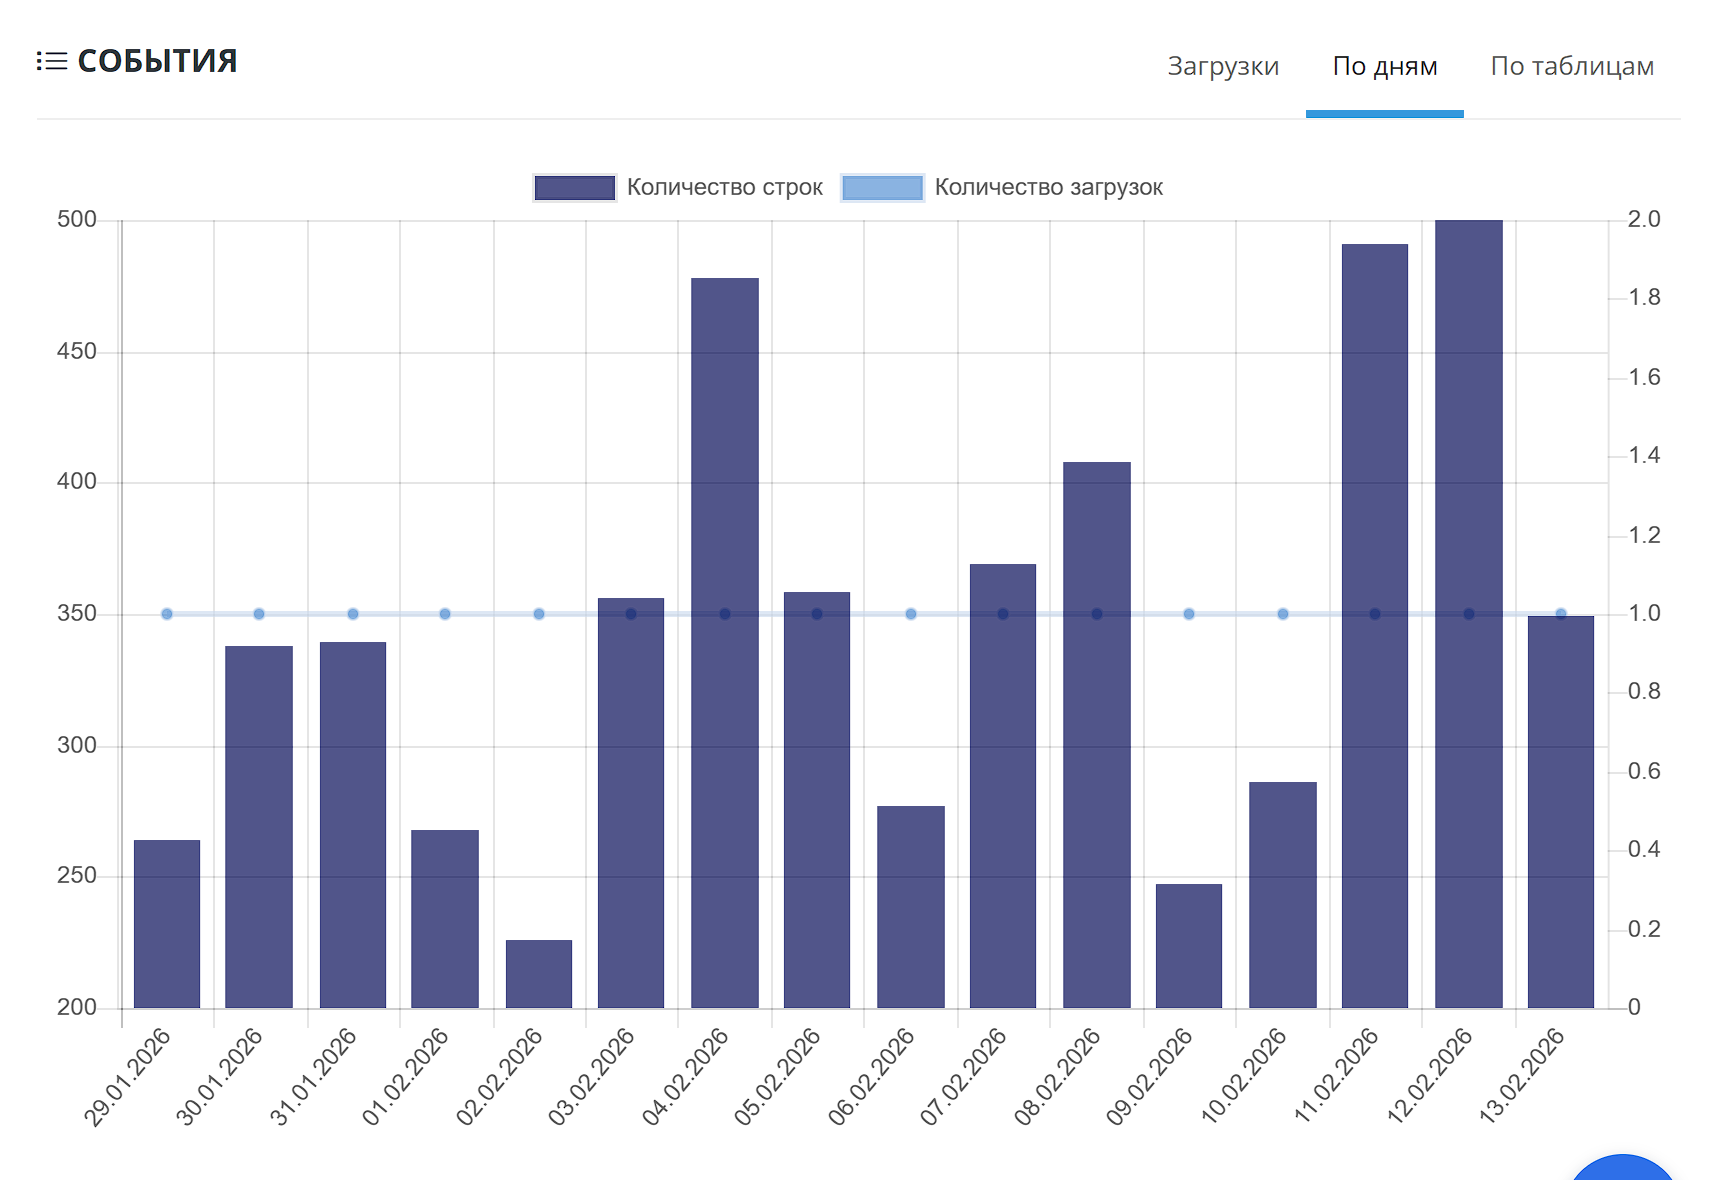The width and height of the screenshot is (1713, 1180).
Task: Click the short bar for 02.02.2026
Action: point(539,974)
